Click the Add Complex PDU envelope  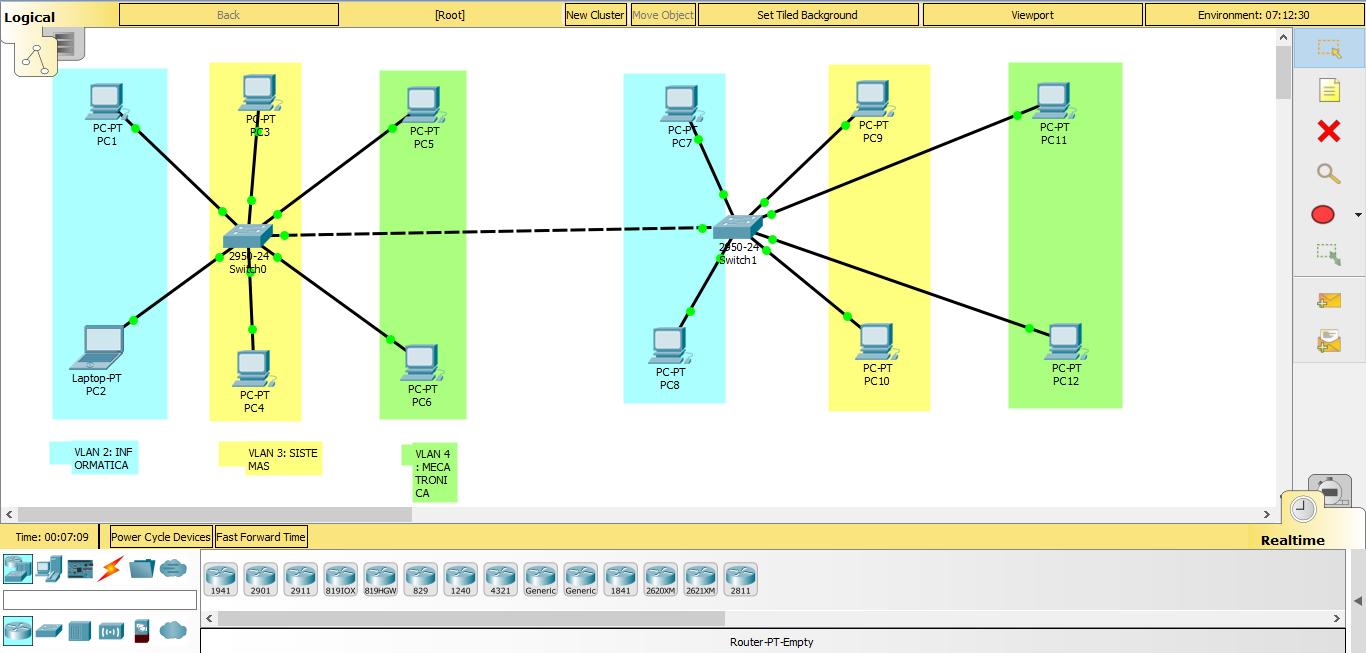(1329, 342)
